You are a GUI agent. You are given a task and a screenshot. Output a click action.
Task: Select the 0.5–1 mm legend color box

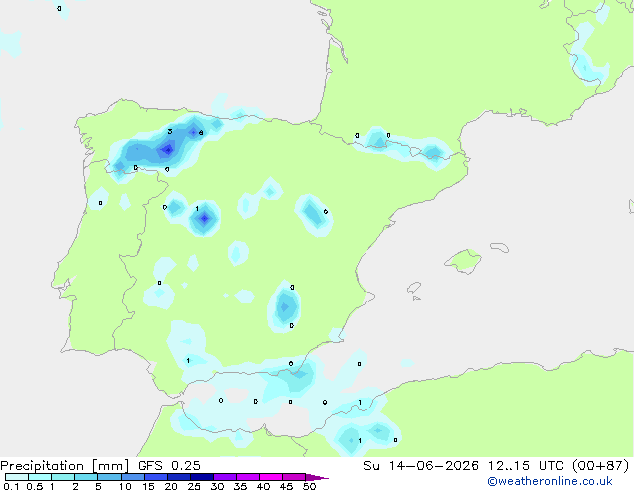pos(40,477)
